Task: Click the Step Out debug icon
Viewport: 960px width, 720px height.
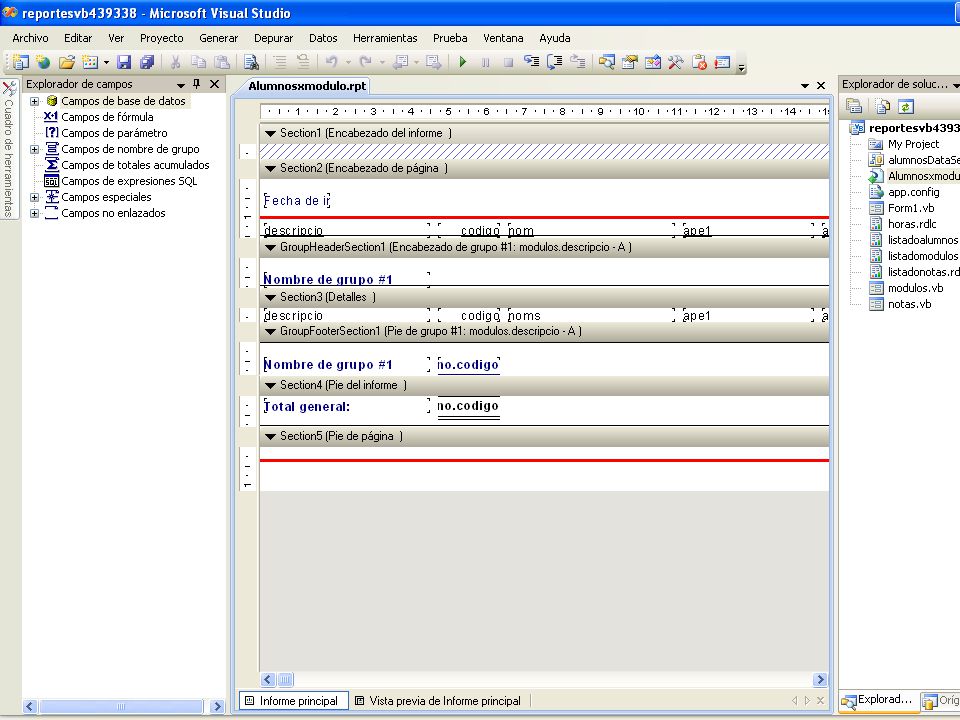Action: tap(577, 62)
